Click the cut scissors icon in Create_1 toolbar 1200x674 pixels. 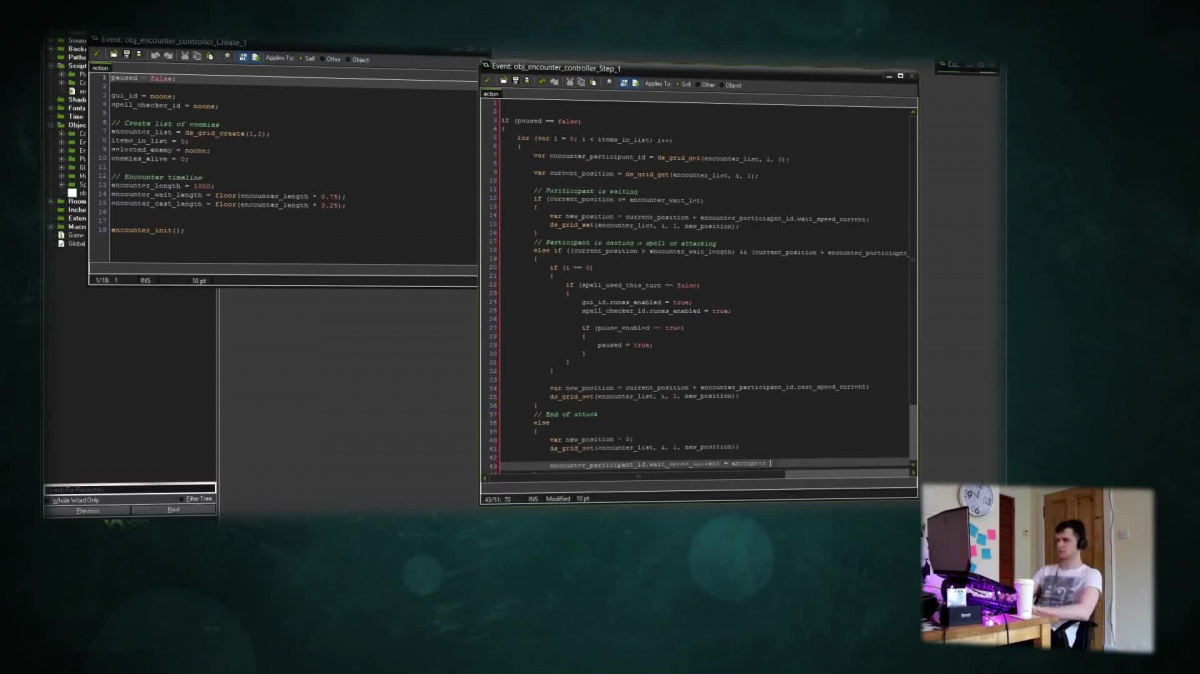click(x=185, y=56)
